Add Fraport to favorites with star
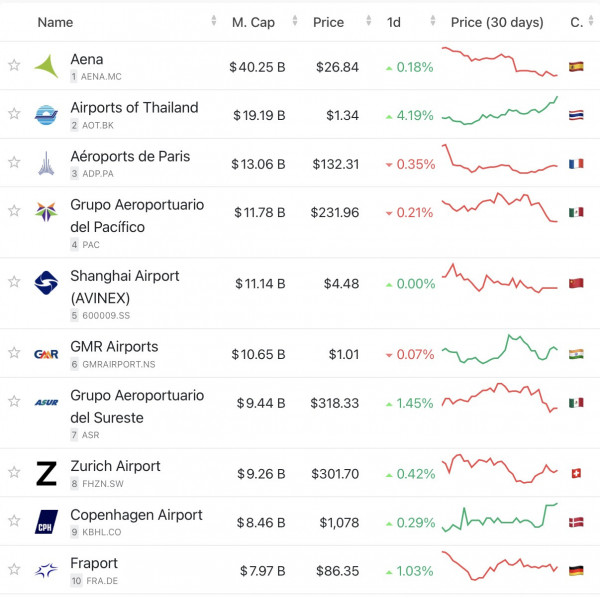Image resolution: width=600 pixels, height=598 pixels. click(14, 570)
